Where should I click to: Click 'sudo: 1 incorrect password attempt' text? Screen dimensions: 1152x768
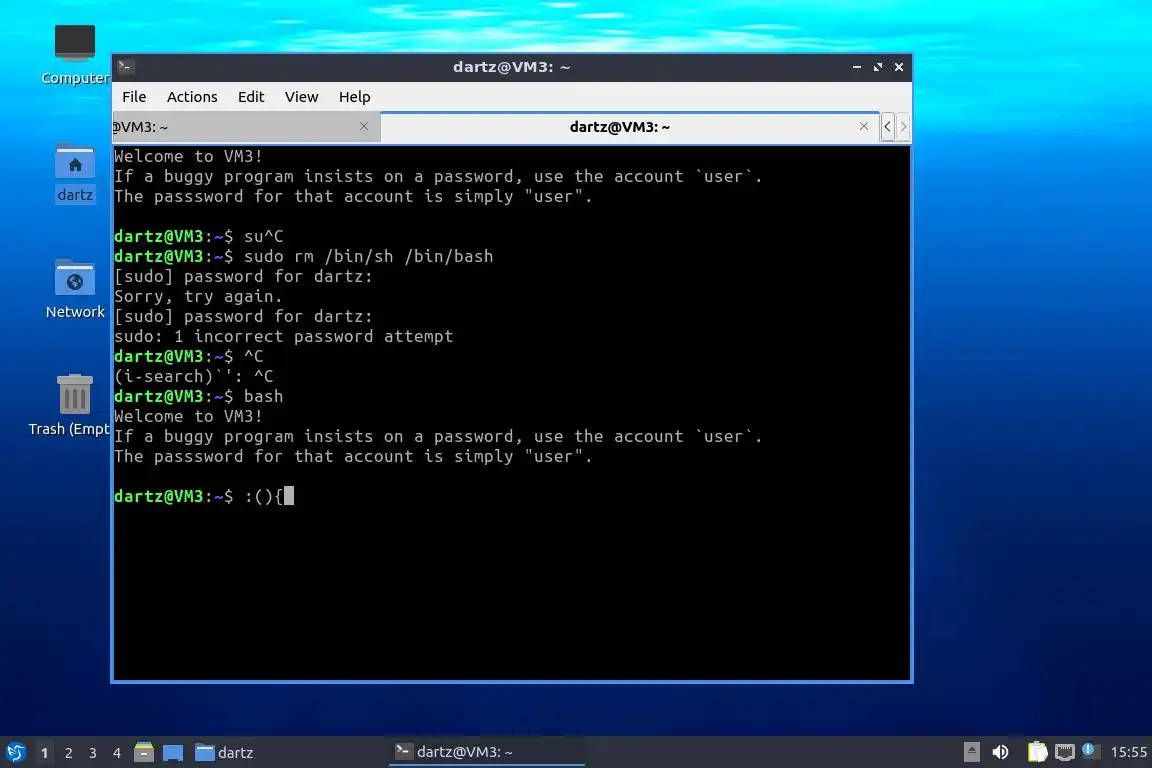tap(284, 337)
